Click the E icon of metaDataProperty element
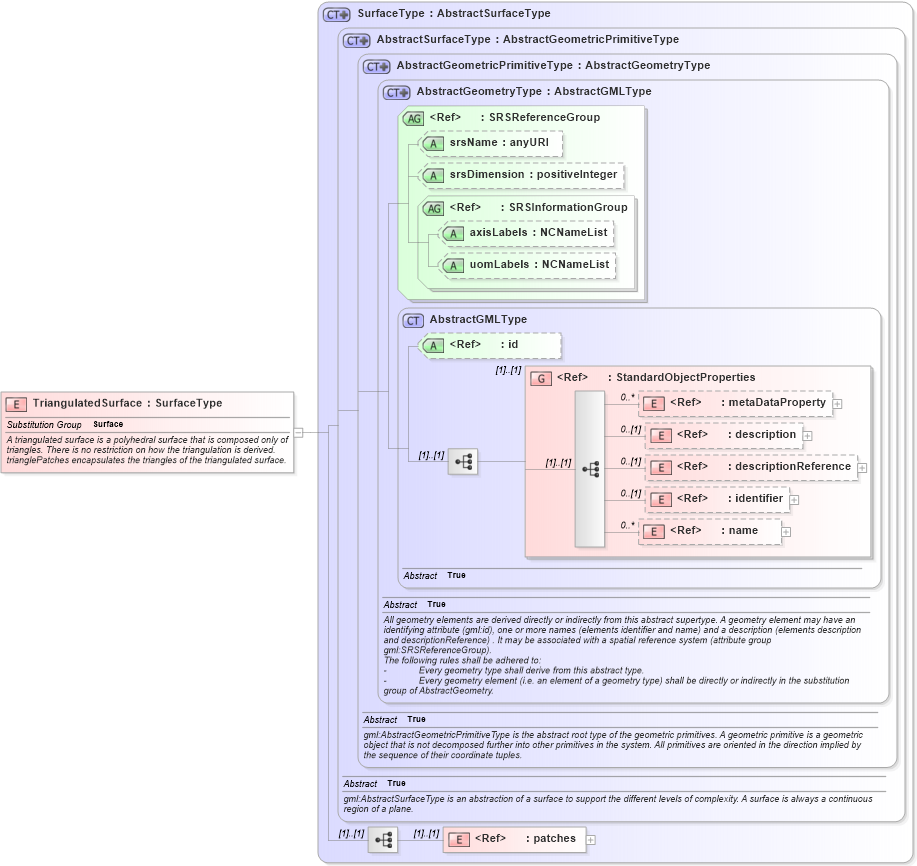 [653, 403]
